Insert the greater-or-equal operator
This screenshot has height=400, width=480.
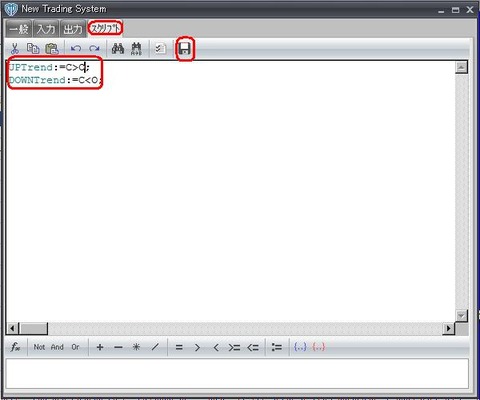234,347
